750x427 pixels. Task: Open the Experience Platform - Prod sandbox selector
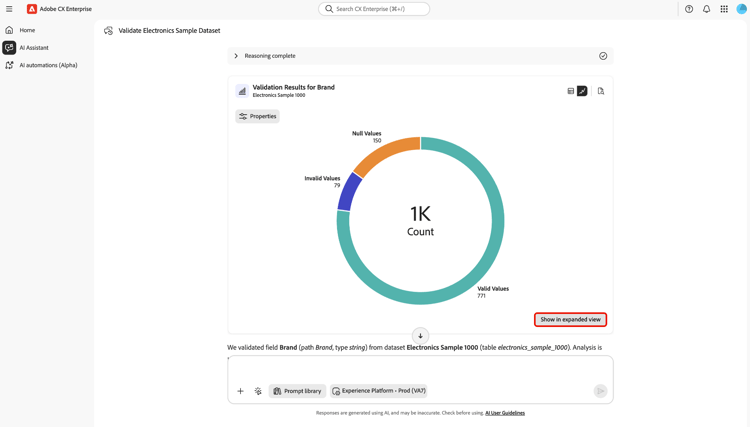tap(378, 391)
